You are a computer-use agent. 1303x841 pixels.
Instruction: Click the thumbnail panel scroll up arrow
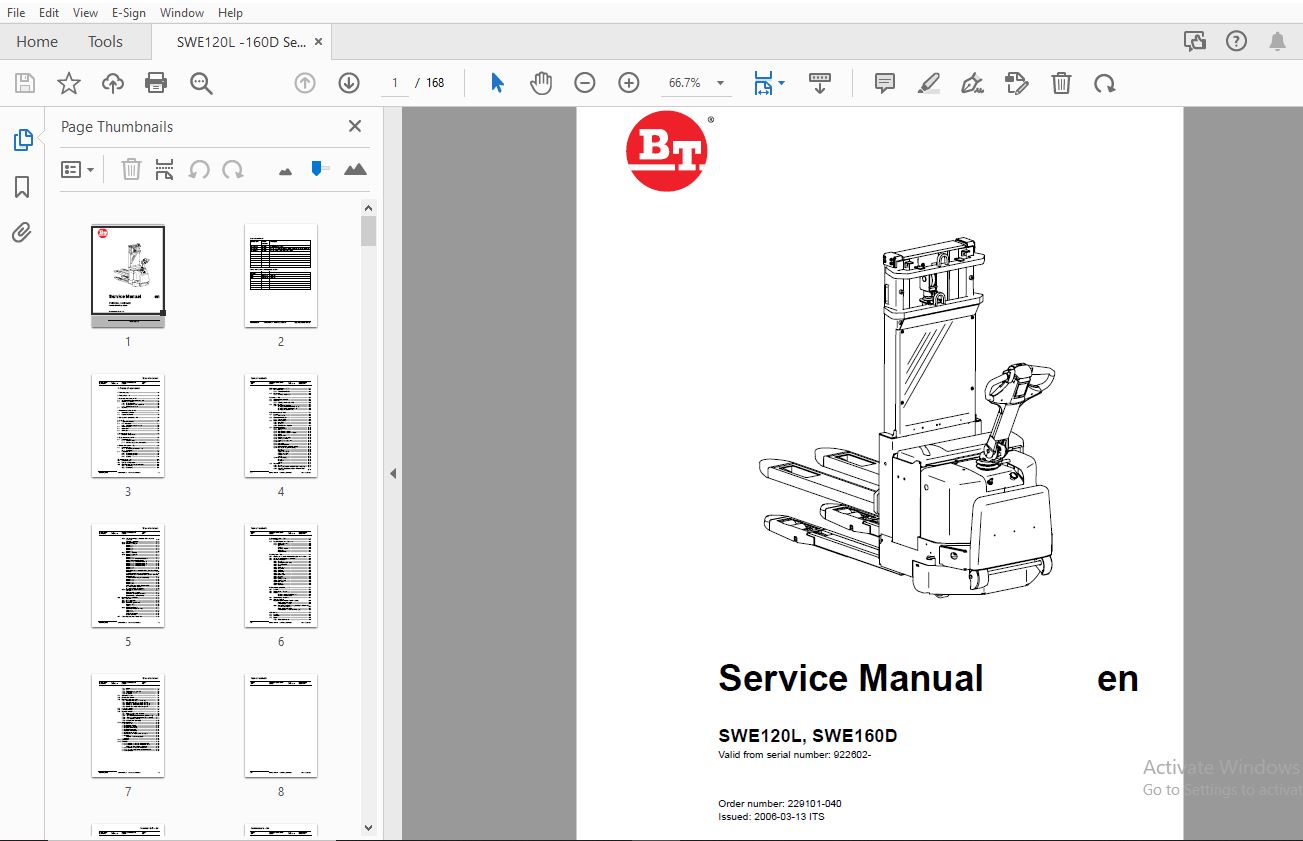(369, 208)
